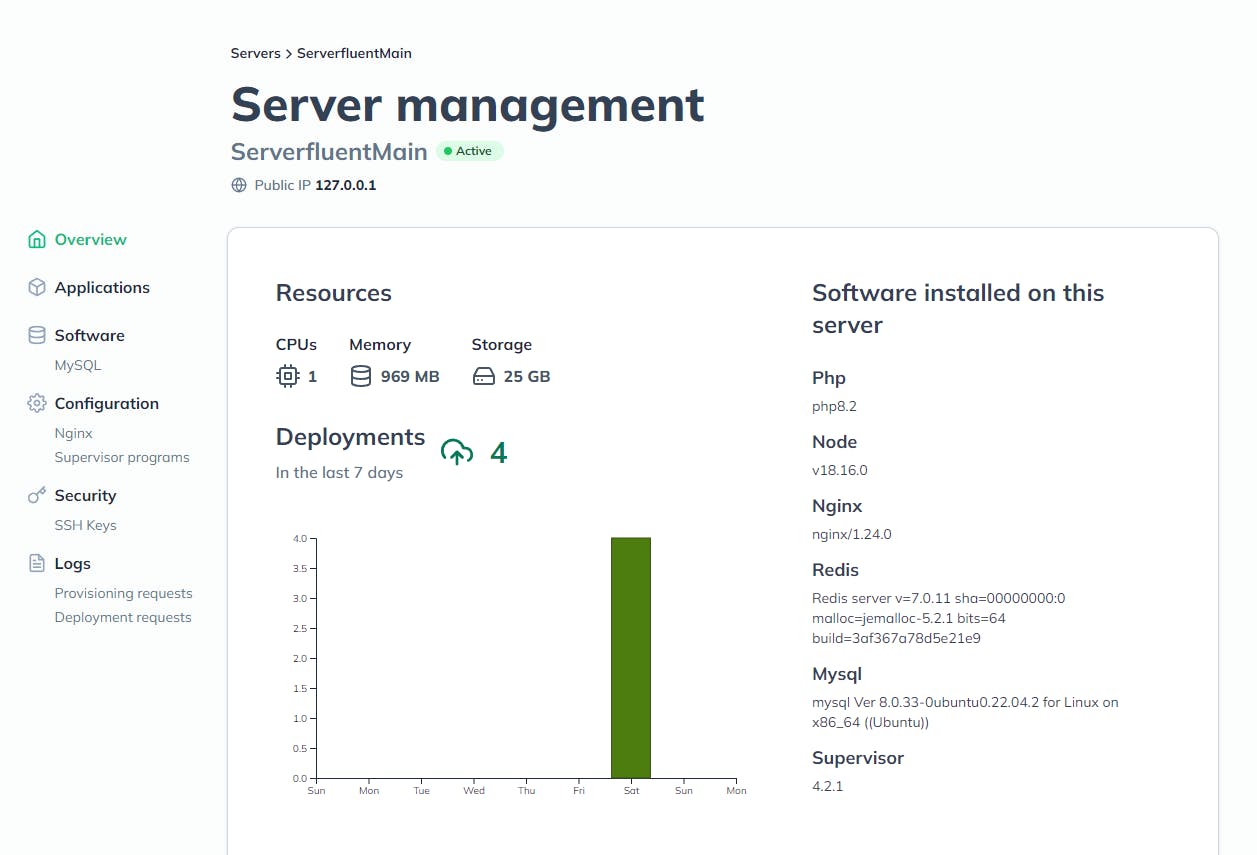
Task: Open the Servers breadcrumb link
Action: [x=254, y=53]
